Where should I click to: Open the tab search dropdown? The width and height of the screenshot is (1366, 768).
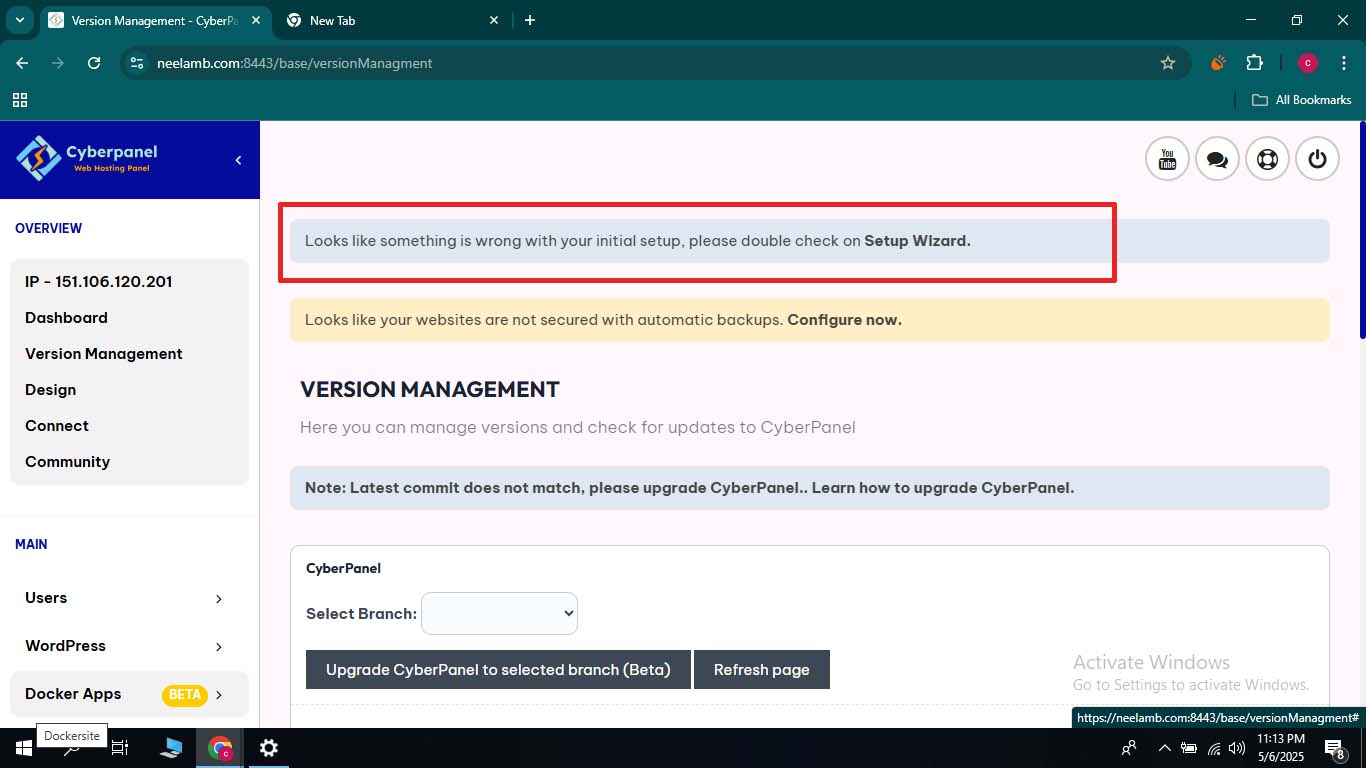point(19,20)
